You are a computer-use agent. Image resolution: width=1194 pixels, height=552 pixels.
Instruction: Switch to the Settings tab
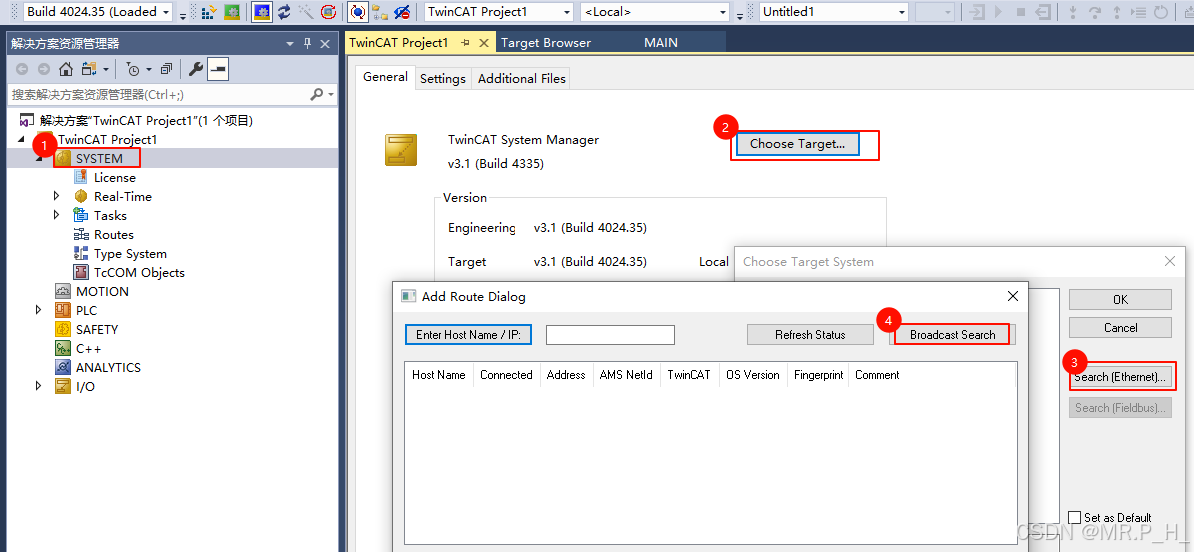tap(442, 78)
